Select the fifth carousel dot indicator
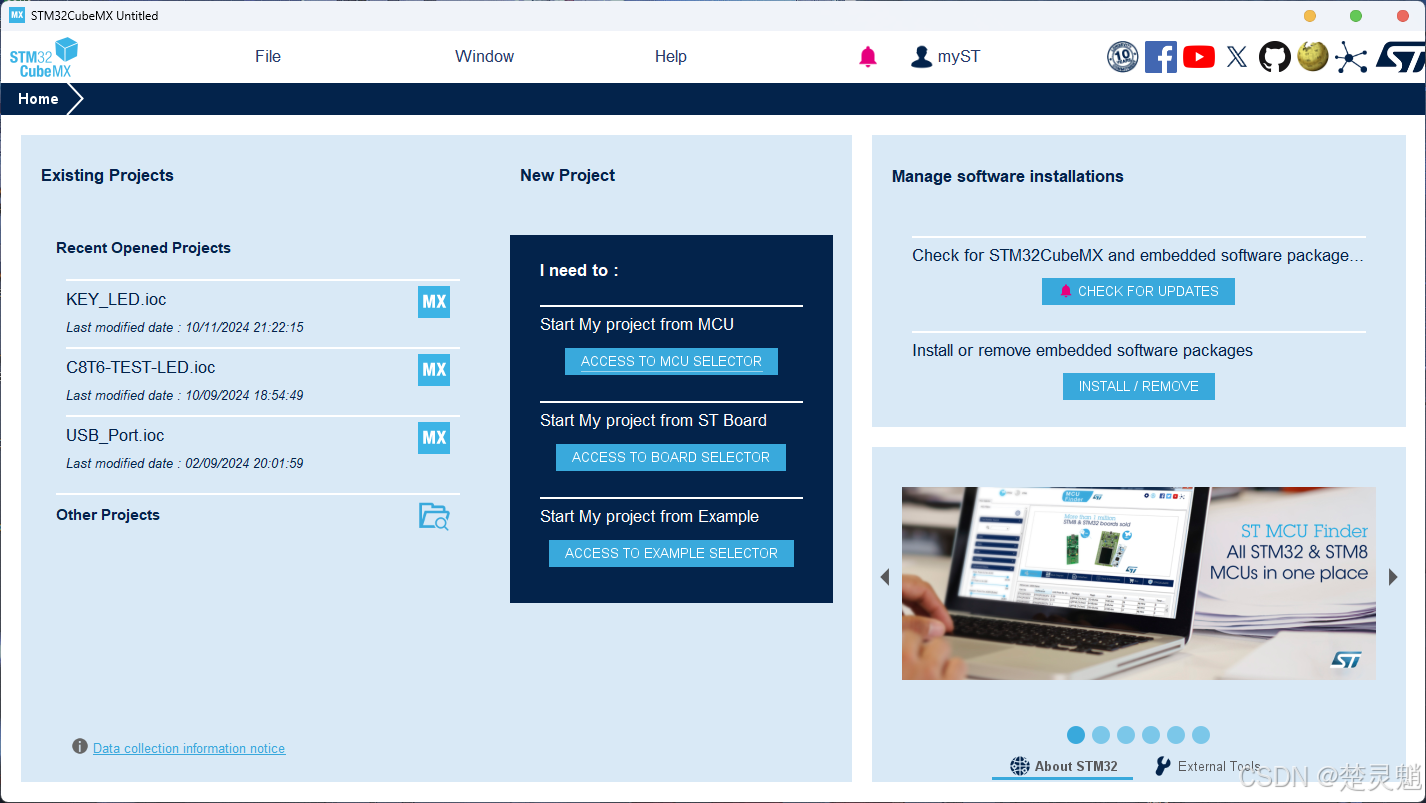The width and height of the screenshot is (1426, 803). [x=1176, y=735]
